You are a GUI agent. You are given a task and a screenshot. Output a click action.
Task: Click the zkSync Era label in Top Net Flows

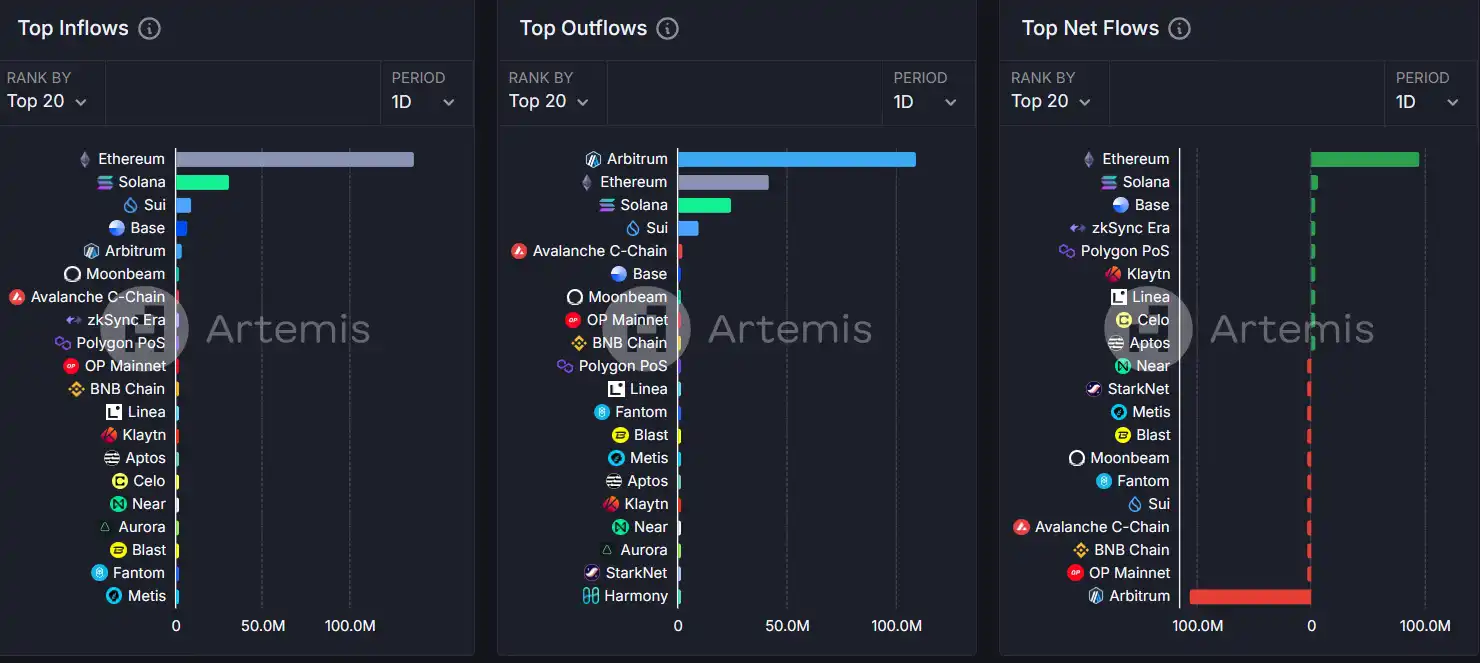pyautogui.click(x=1130, y=228)
